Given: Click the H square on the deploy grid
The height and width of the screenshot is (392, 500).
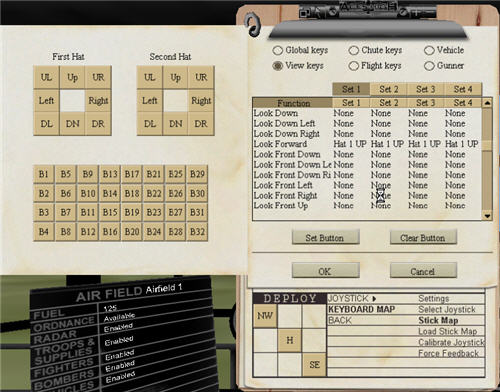Looking at the screenshot, I should pos(290,340).
